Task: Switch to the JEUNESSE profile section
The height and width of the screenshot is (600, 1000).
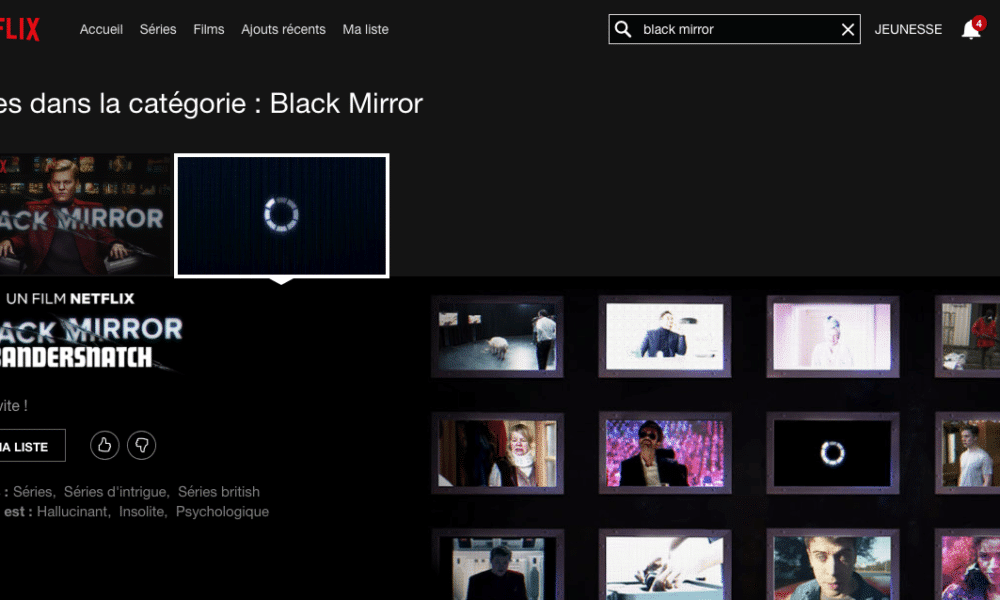Action: tap(908, 30)
